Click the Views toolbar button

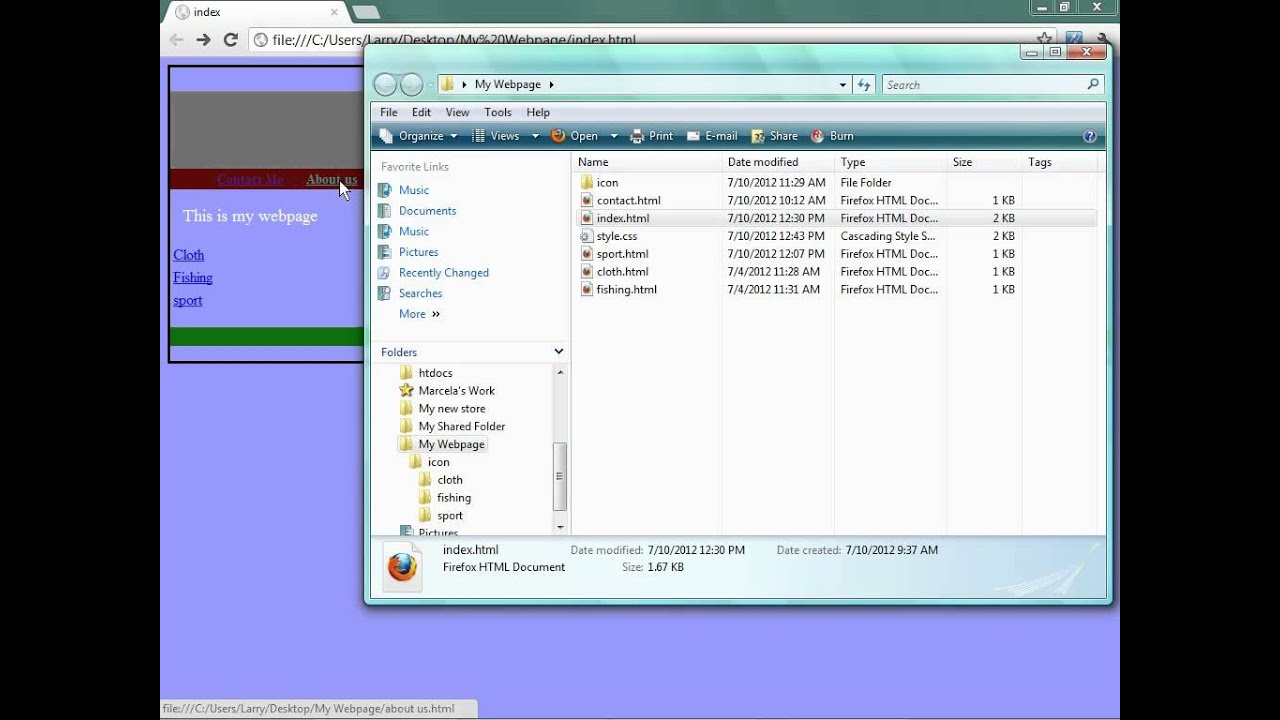496,136
